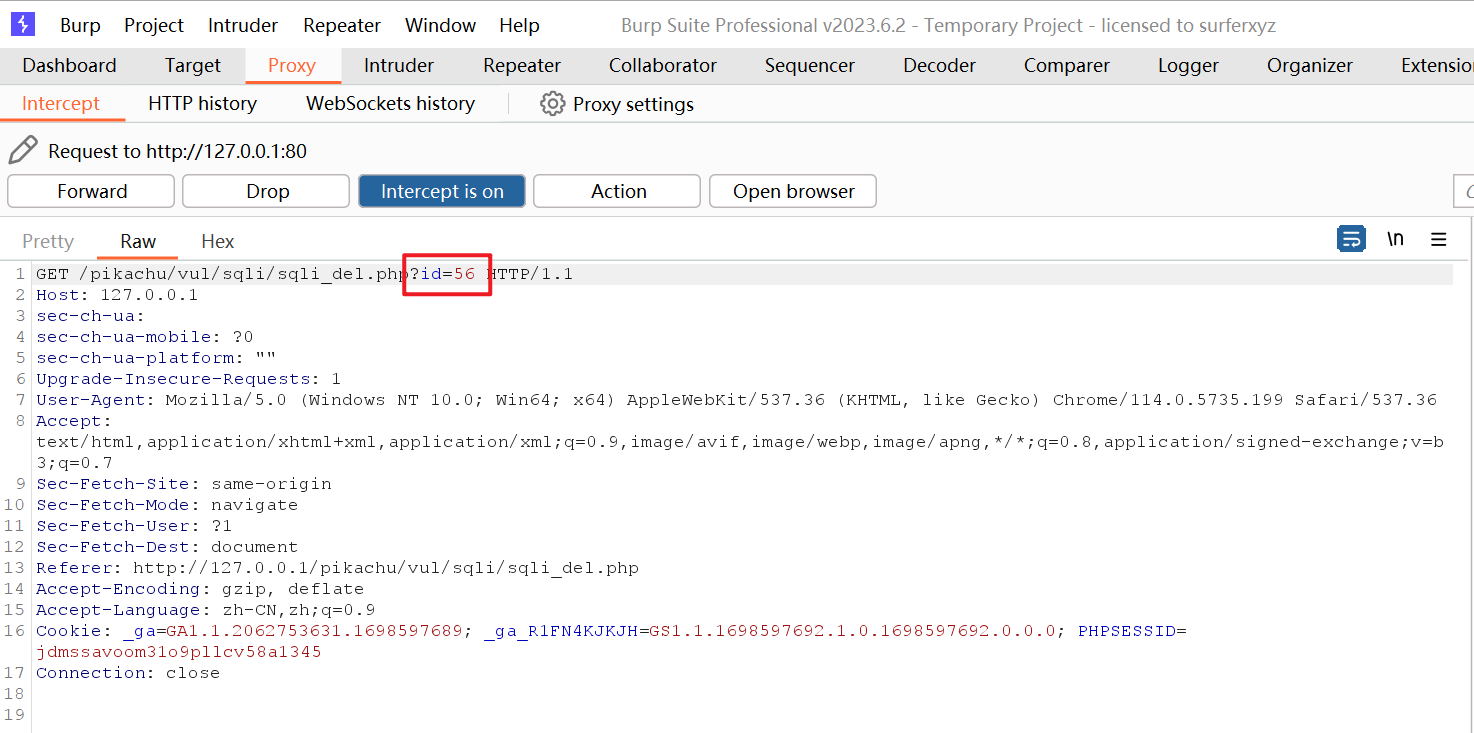The width and height of the screenshot is (1474, 733).
Task: Click the pencil edit icon beside request target
Action: (23, 151)
